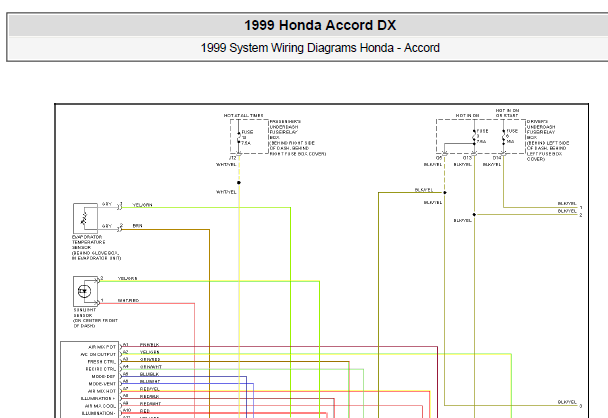Click the RED/WHT wire label at A9
Screen dimensions: 608x418
(x=150, y=404)
